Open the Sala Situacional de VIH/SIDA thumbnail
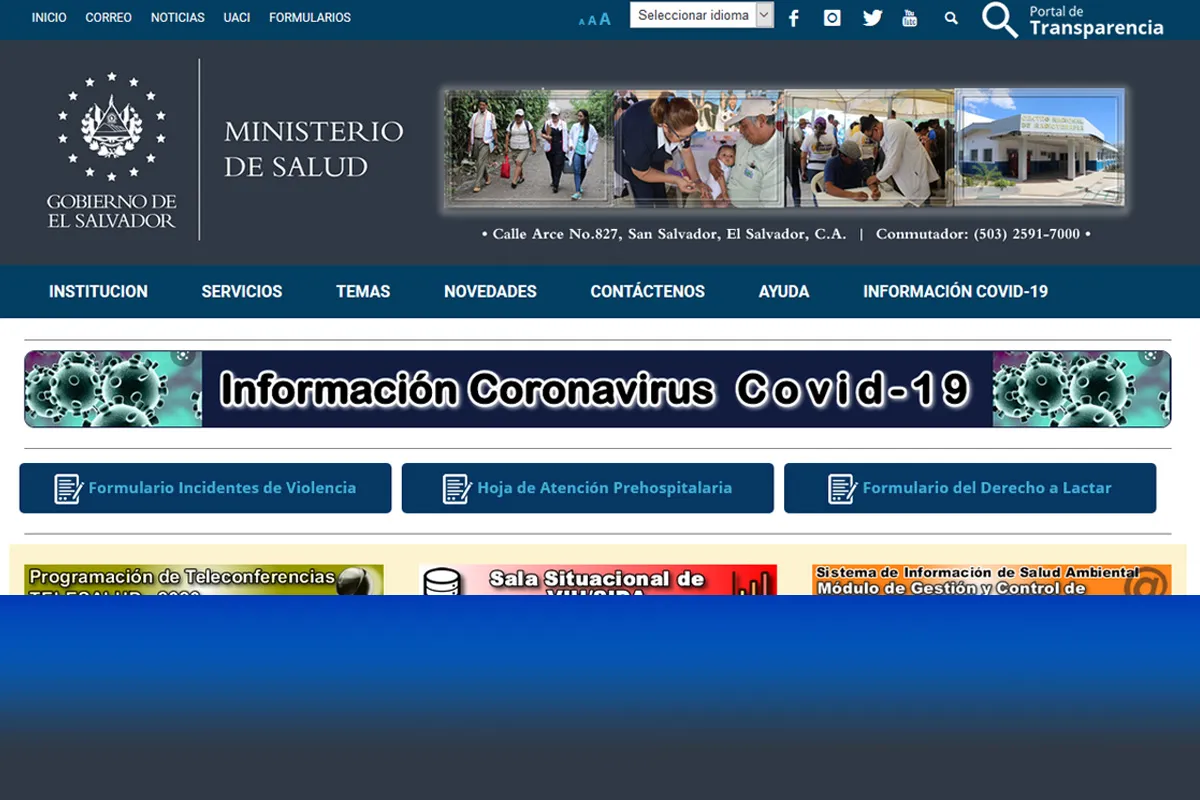The image size is (1200, 800). pyautogui.click(x=597, y=580)
